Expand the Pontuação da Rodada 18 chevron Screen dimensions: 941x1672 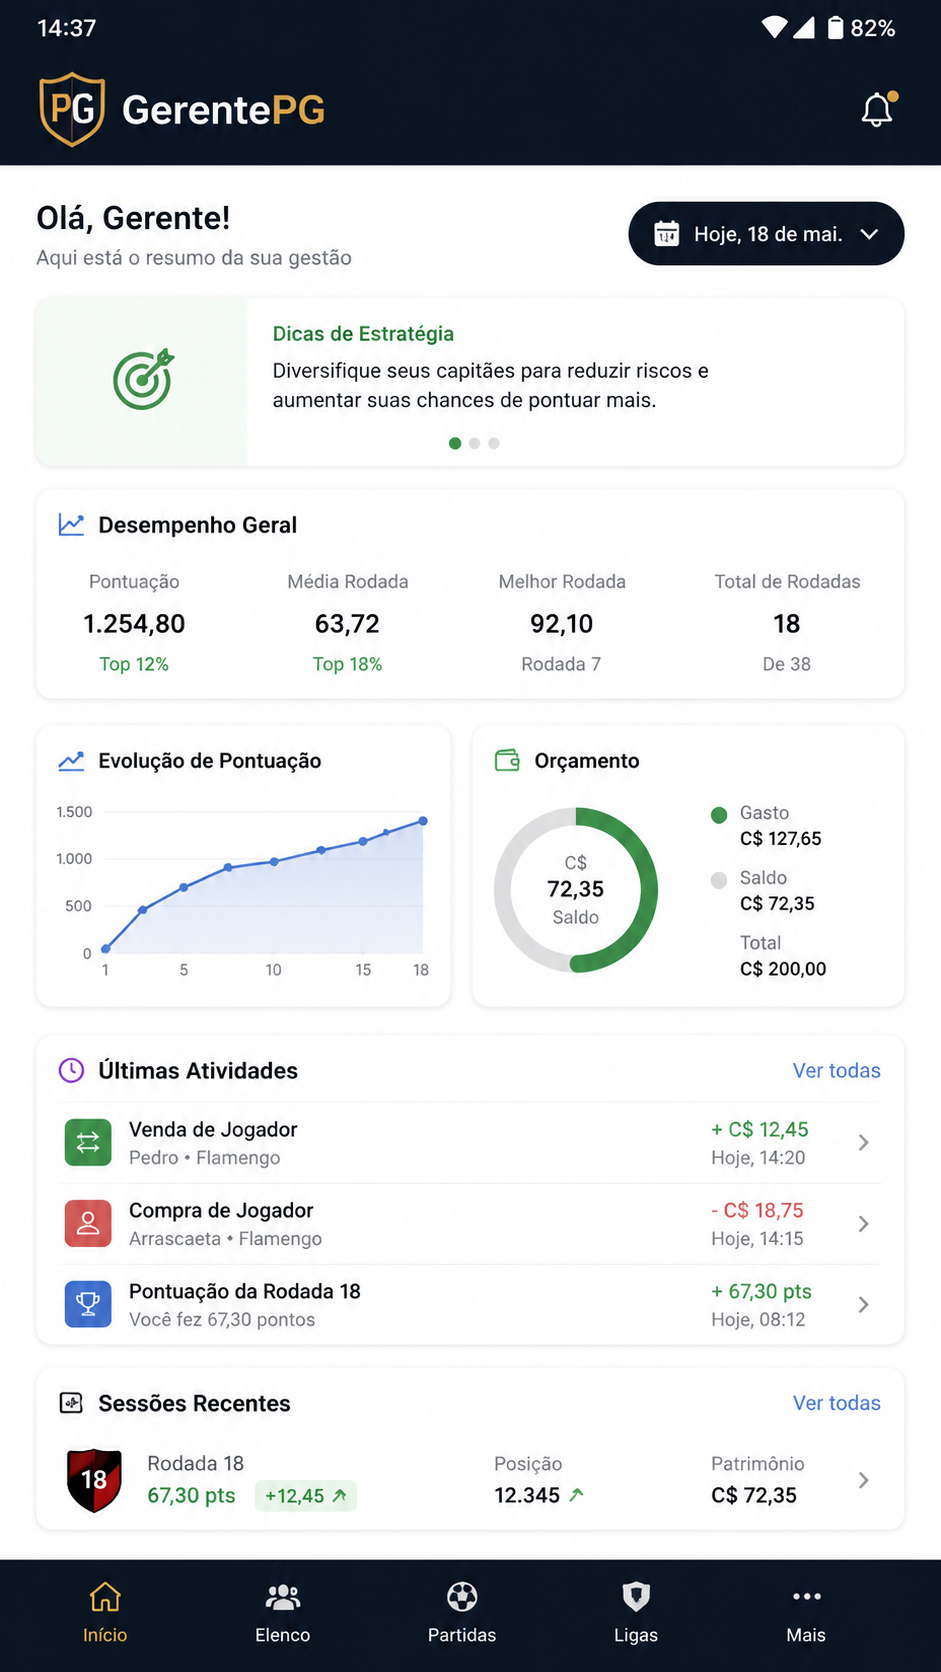pyautogui.click(x=864, y=1304)
